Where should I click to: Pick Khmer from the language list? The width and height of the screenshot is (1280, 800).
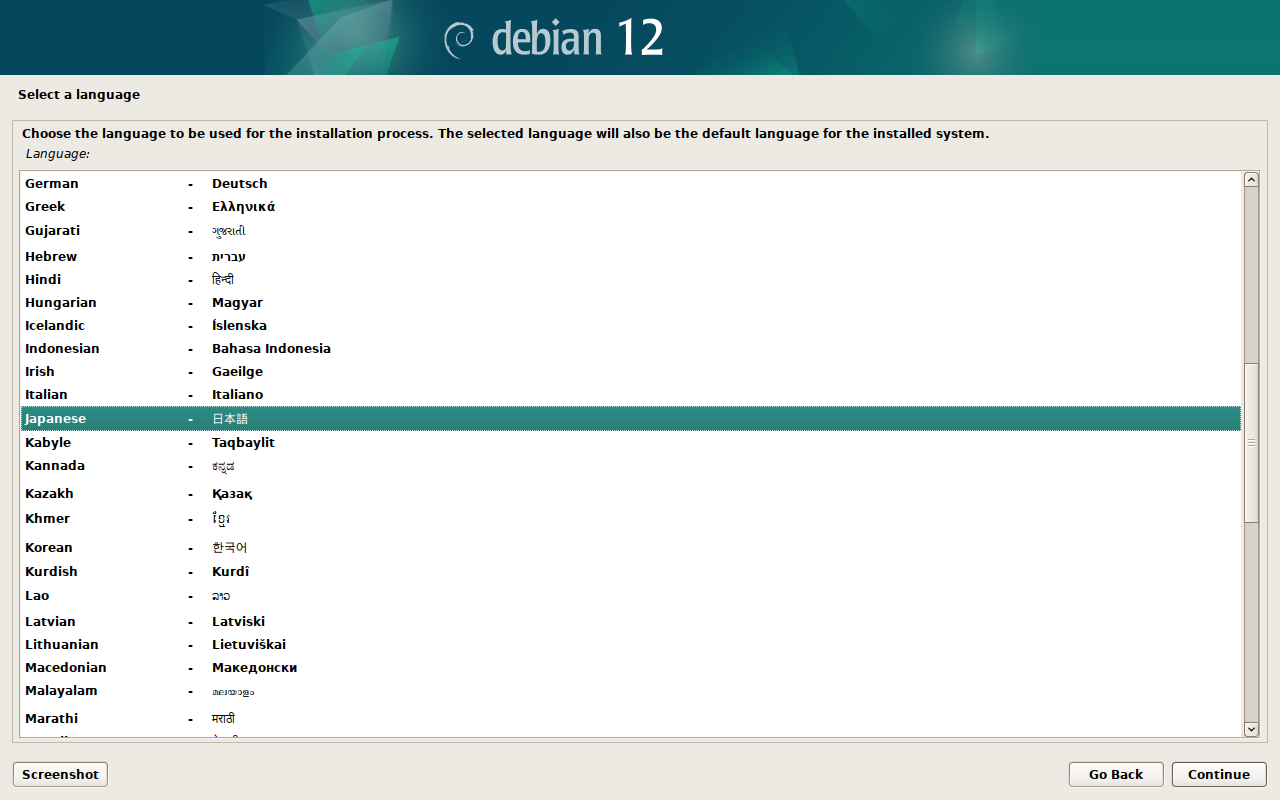point(631,519)
